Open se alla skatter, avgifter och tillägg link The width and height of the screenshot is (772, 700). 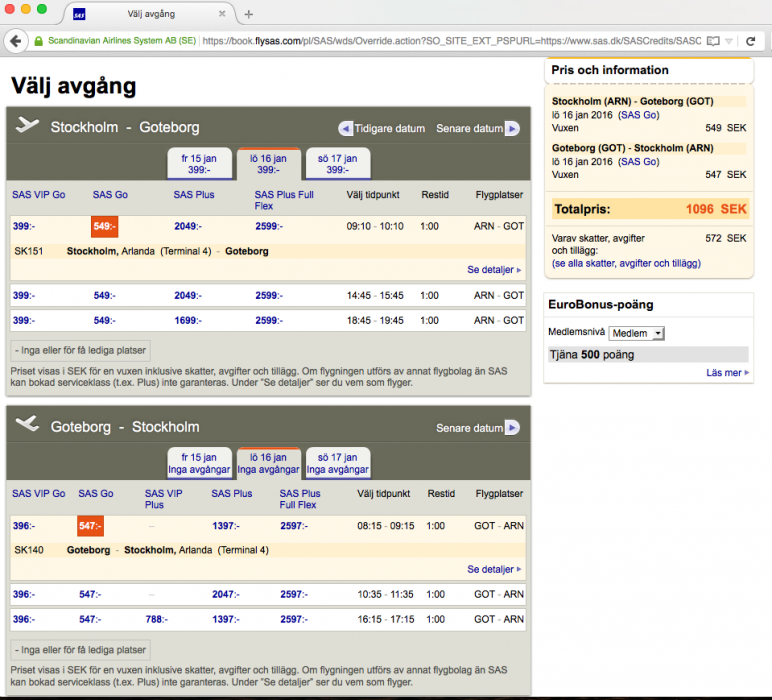click(x=626, y=263)
